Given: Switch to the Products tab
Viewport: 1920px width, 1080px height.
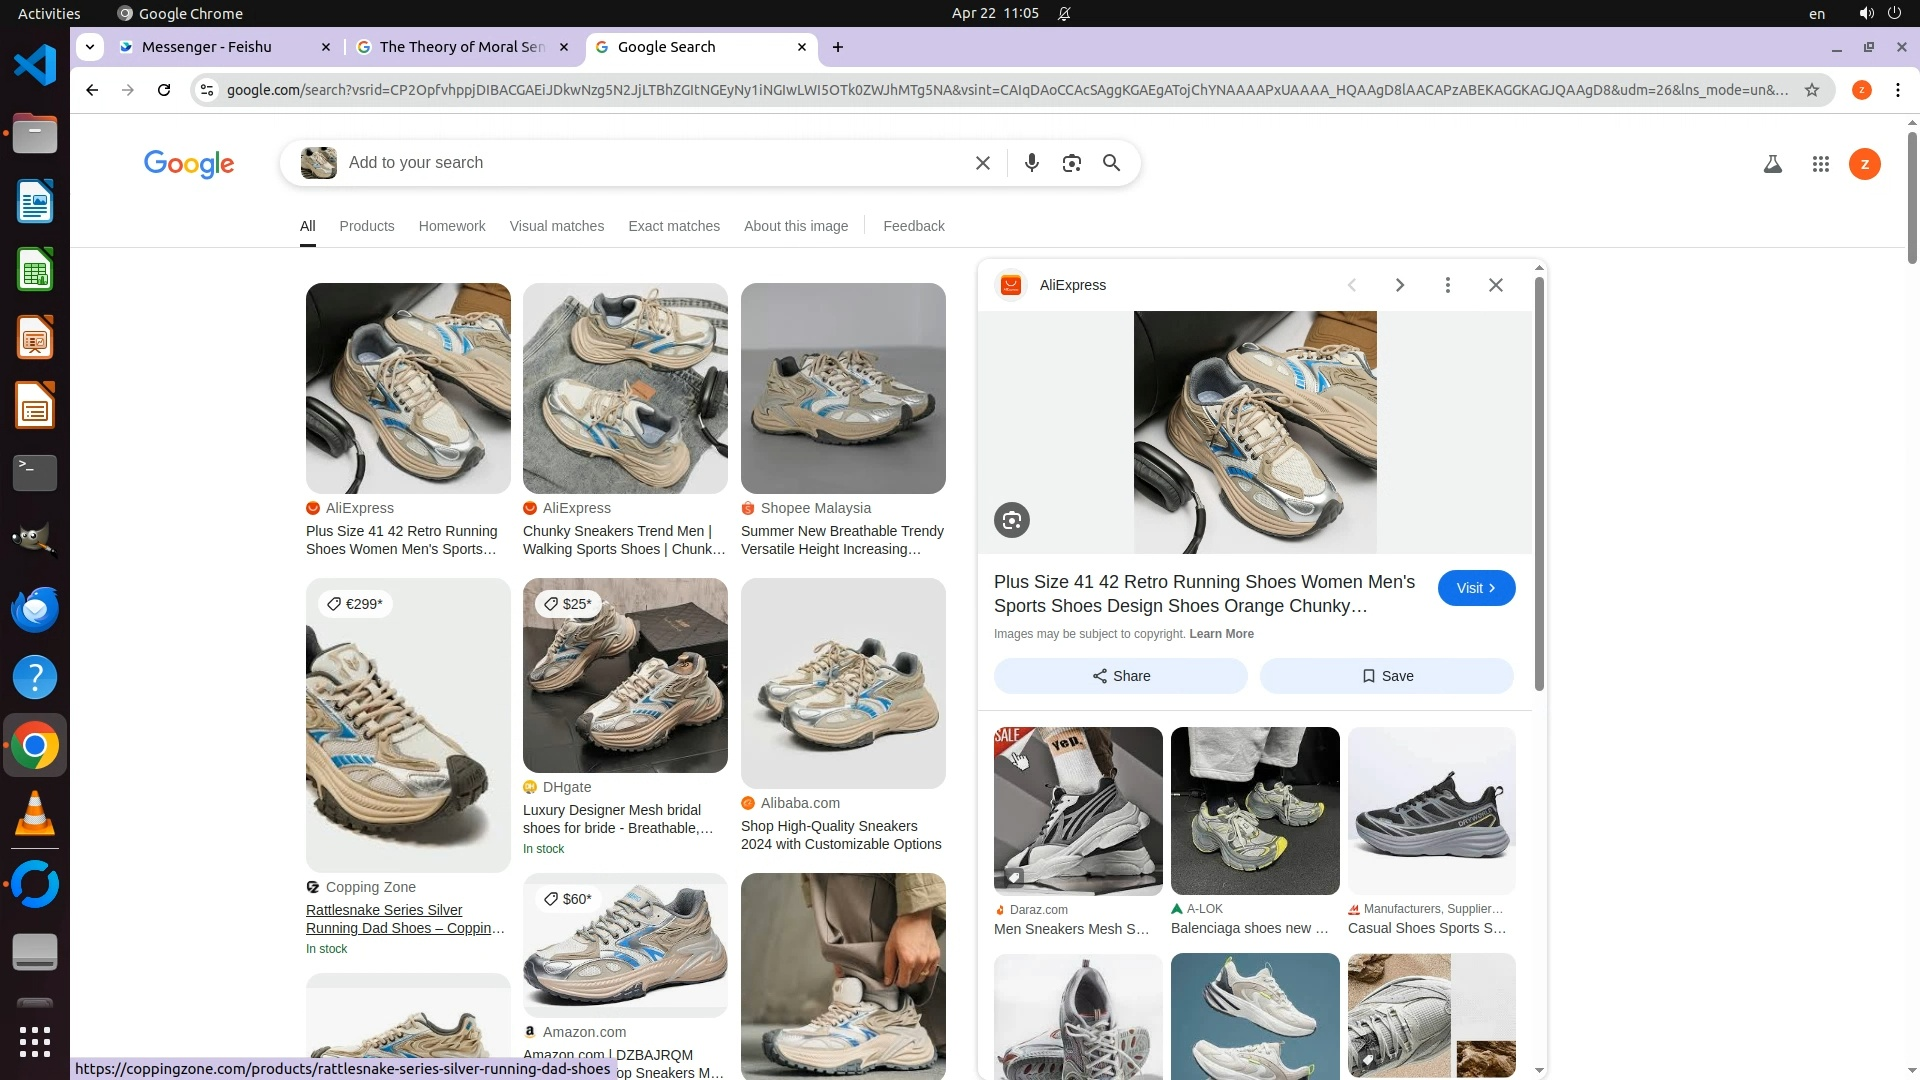Looking at the screenshot, I should [366, 226].
